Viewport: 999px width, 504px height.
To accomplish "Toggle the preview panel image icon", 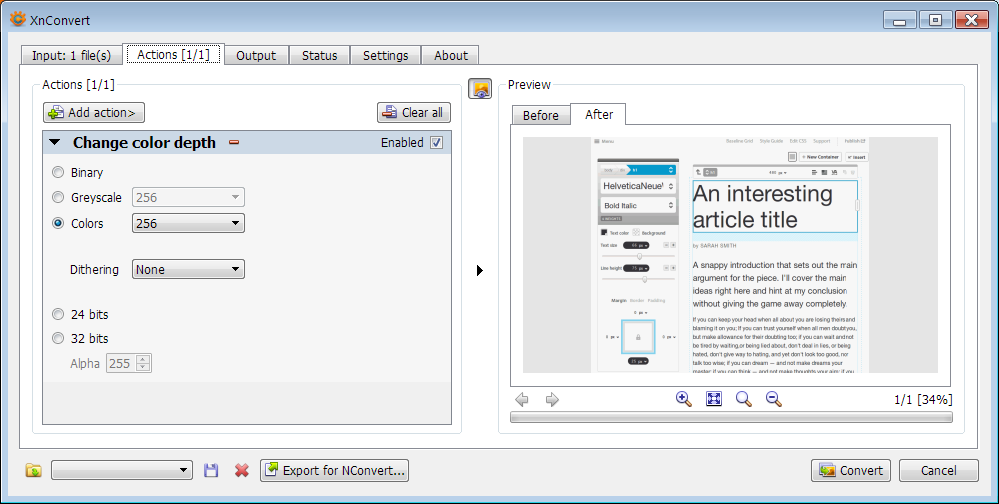I will [x=480, y=89].
